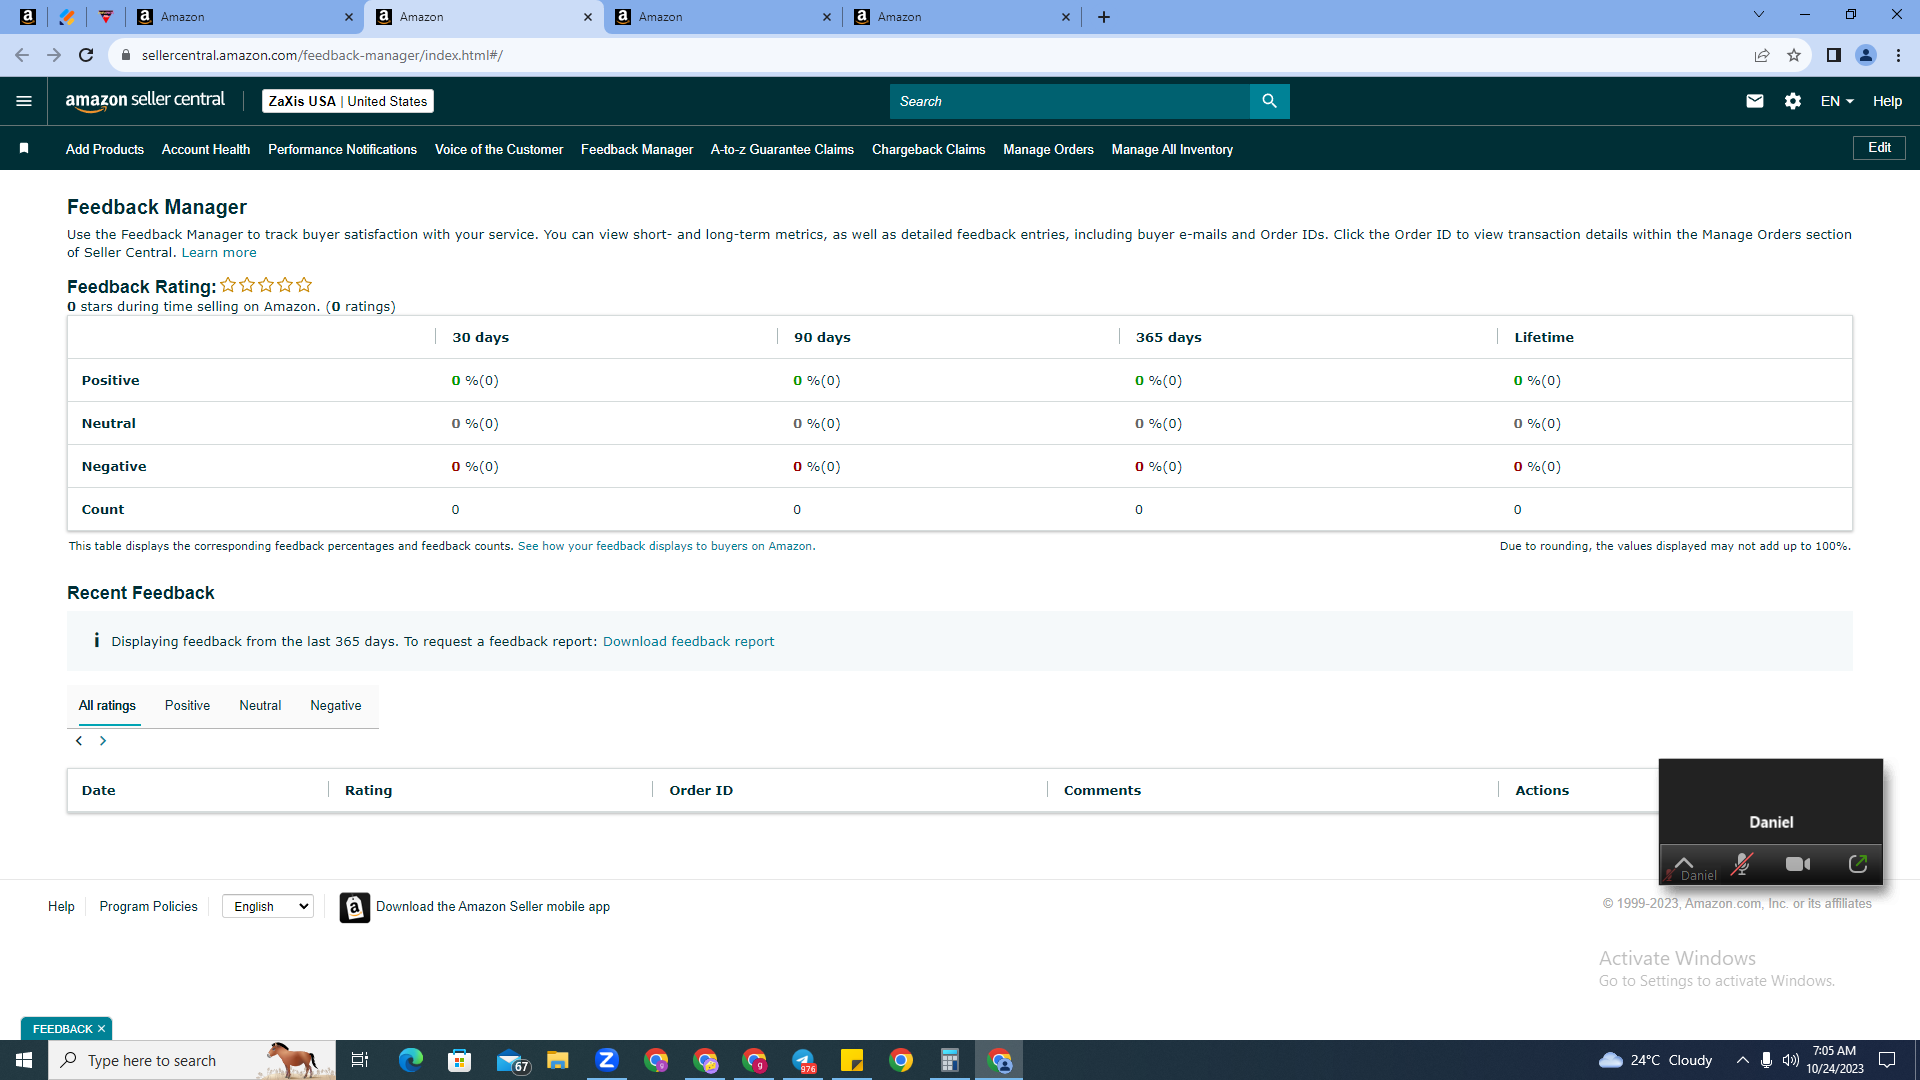1920x1080 pixels.
Task: Open the Chrome profile avatar
Action: pos(1865,55)
